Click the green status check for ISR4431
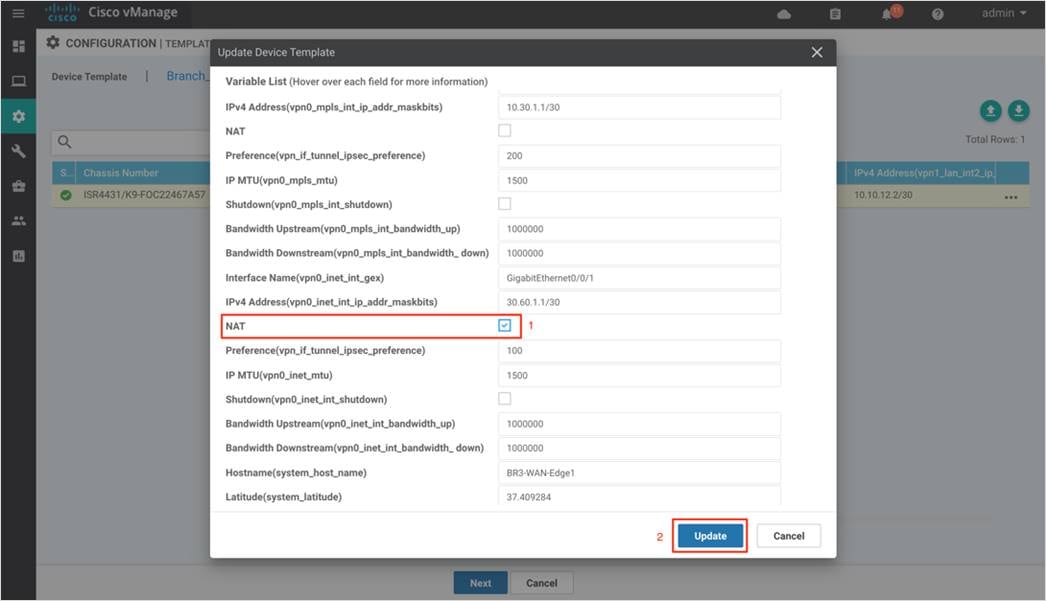The image size is (1046, 601). coord(65,195)
